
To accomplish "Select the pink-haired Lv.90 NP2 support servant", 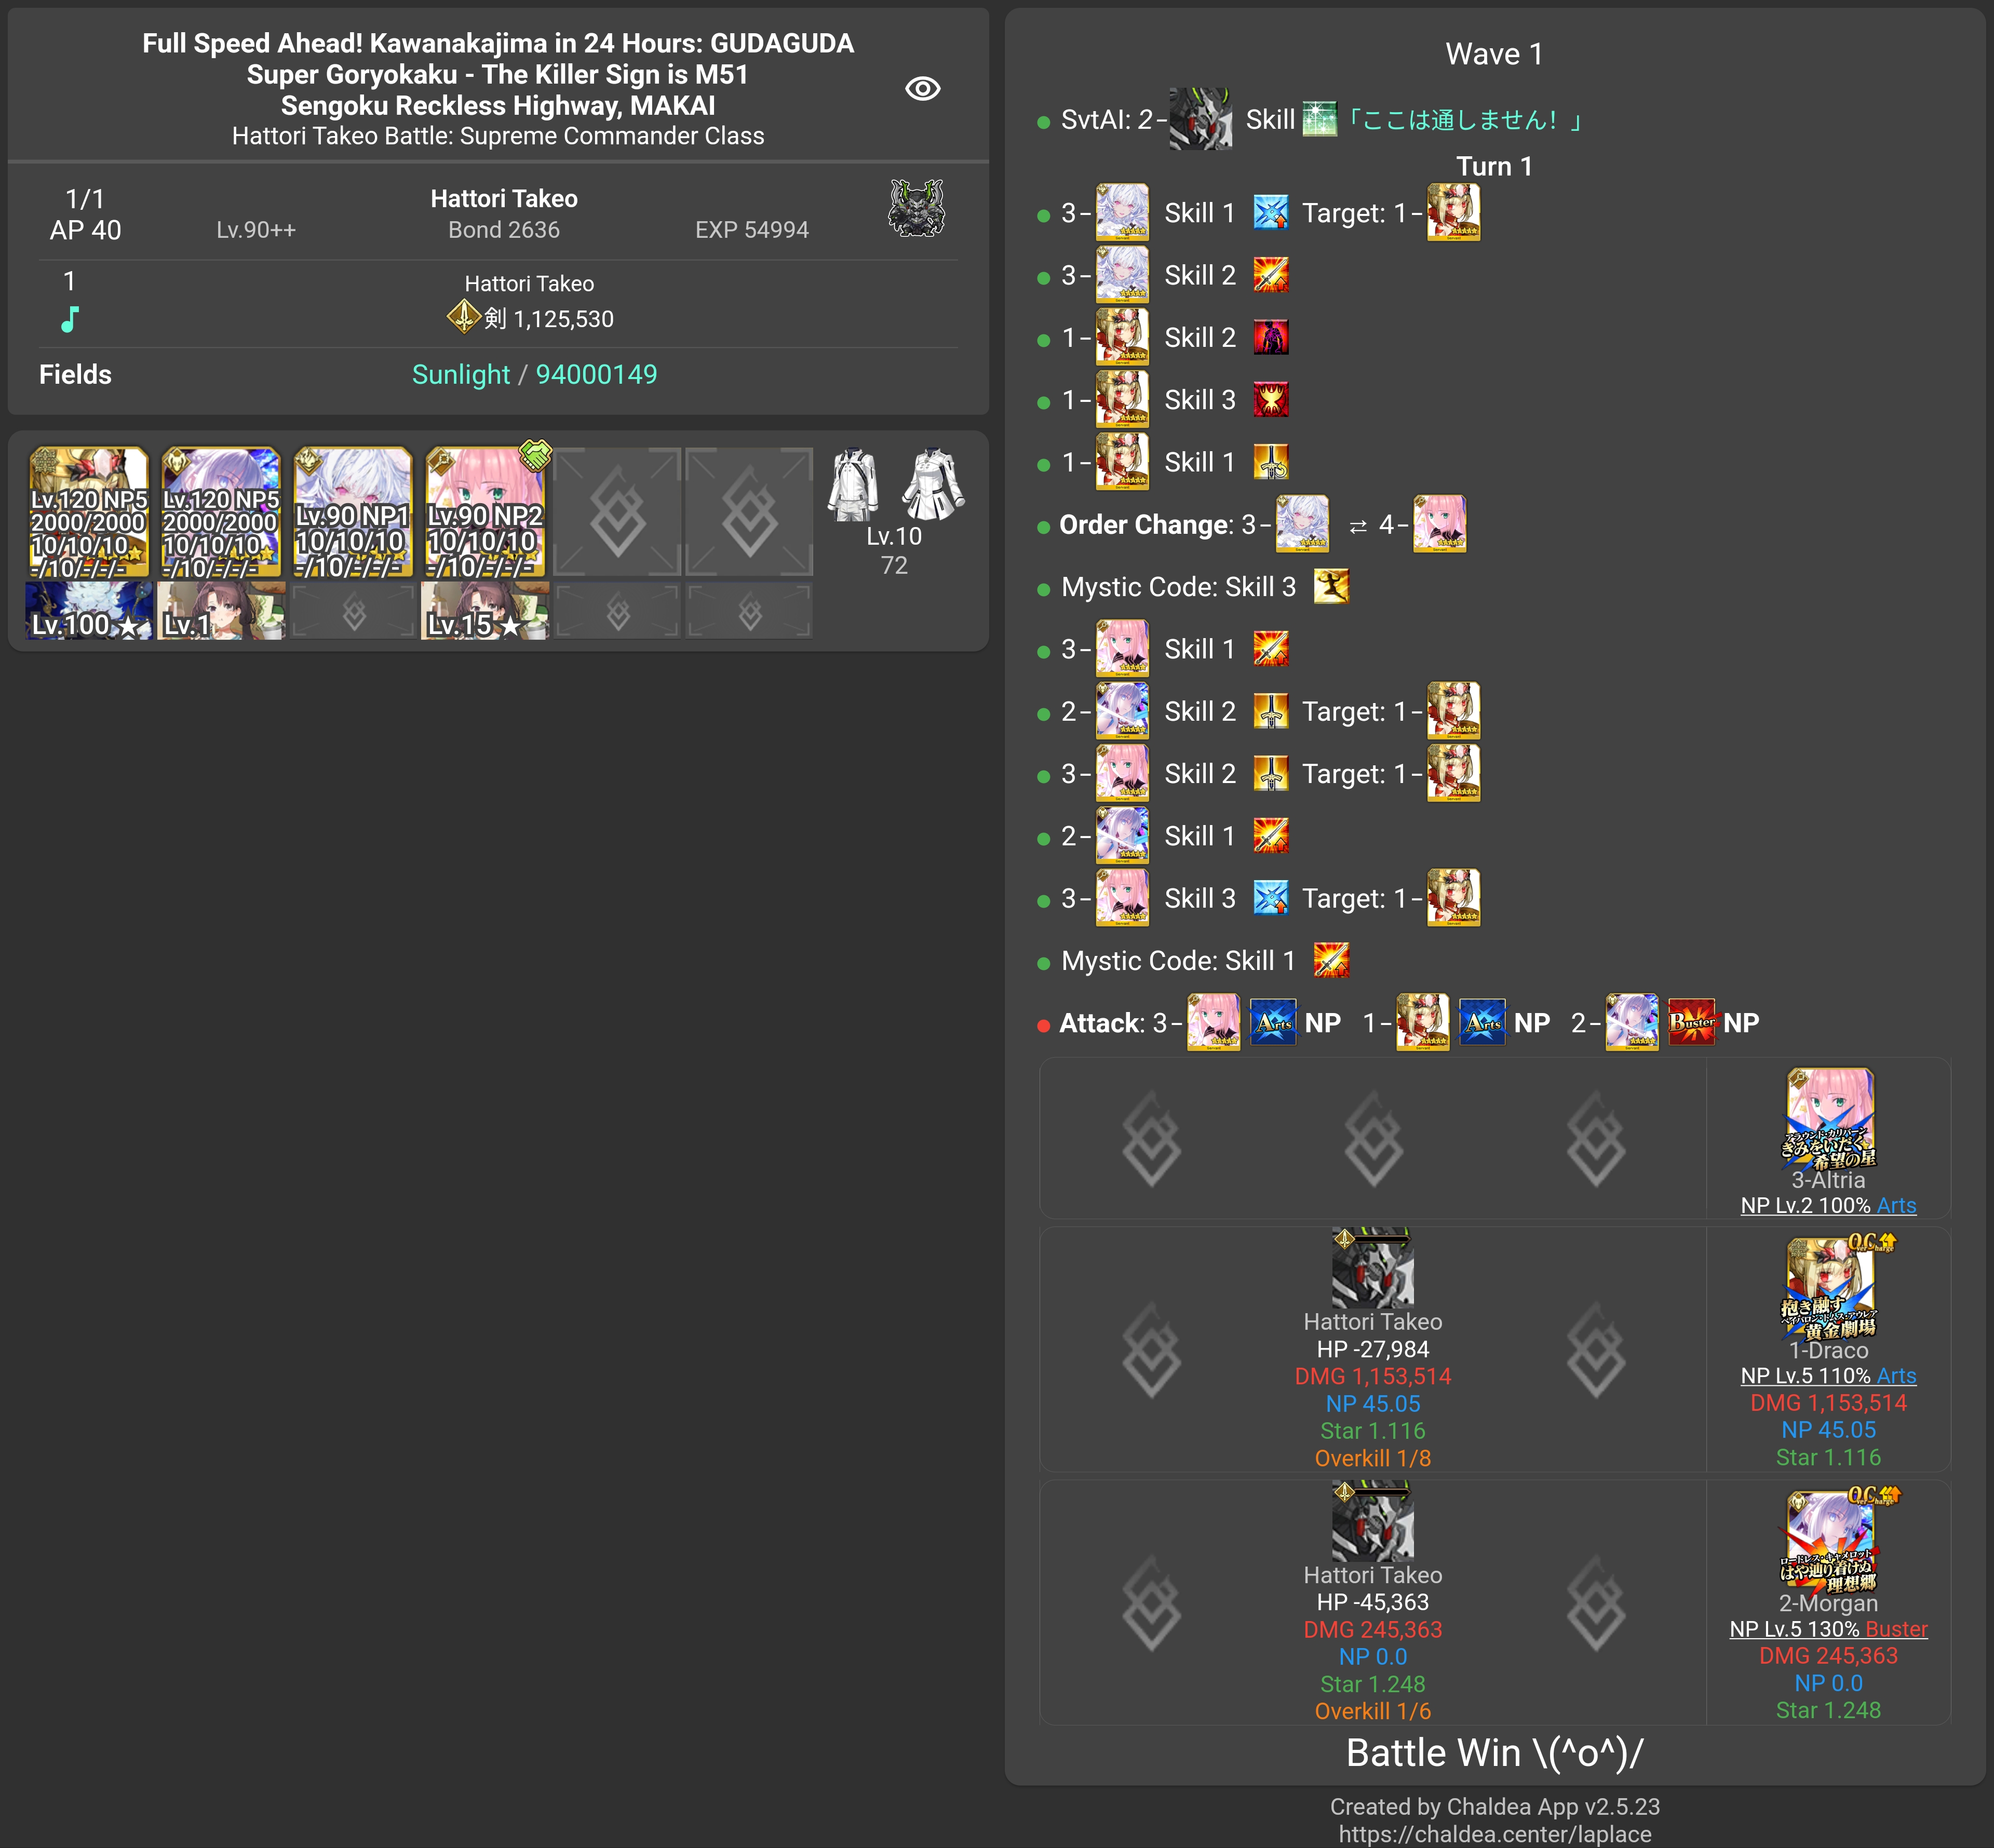I will [x=485, y=512].
